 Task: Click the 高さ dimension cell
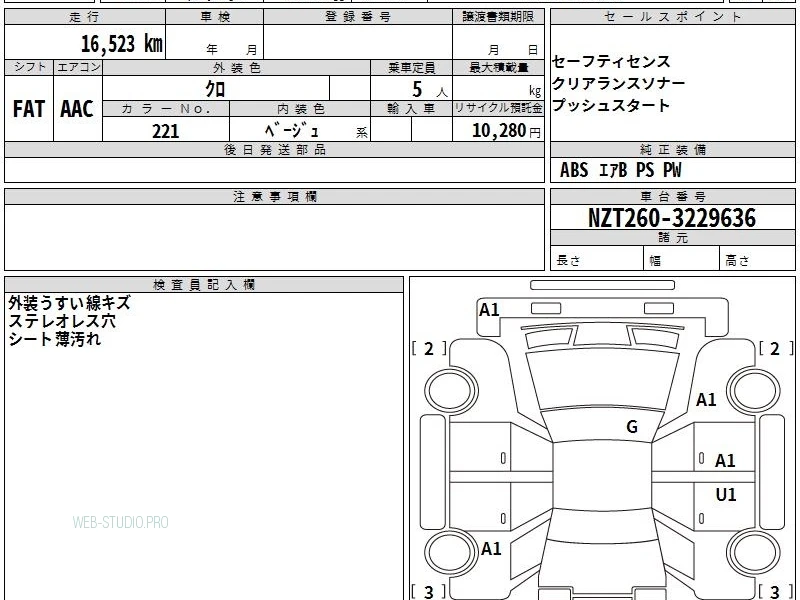pyautogui.click(x=757, y=259)
